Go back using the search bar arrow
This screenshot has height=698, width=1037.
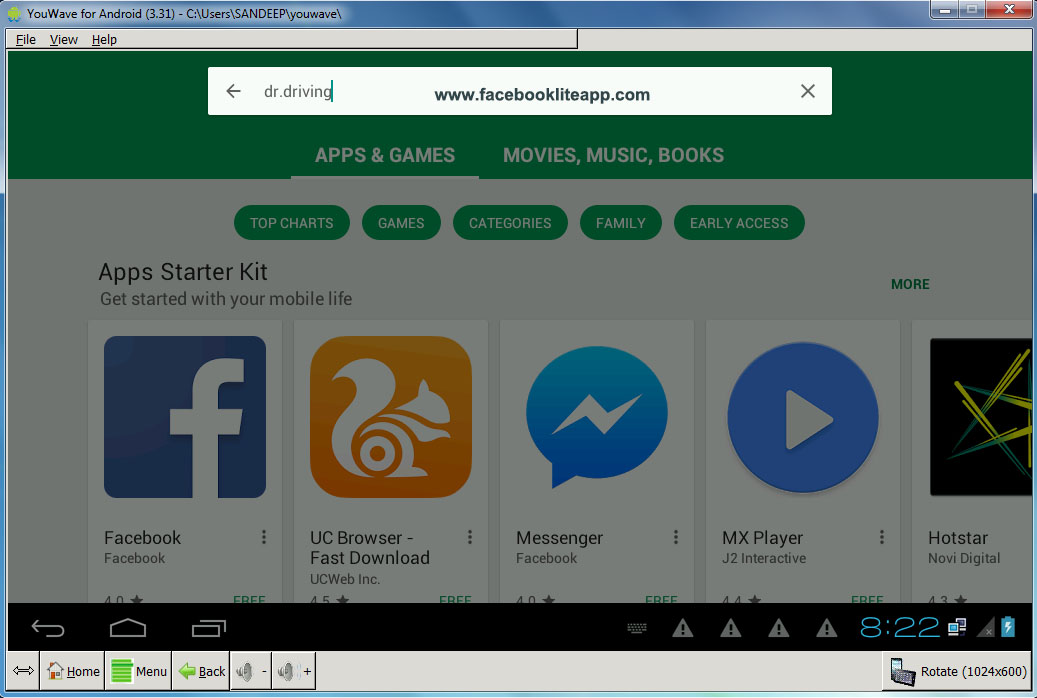233,91
